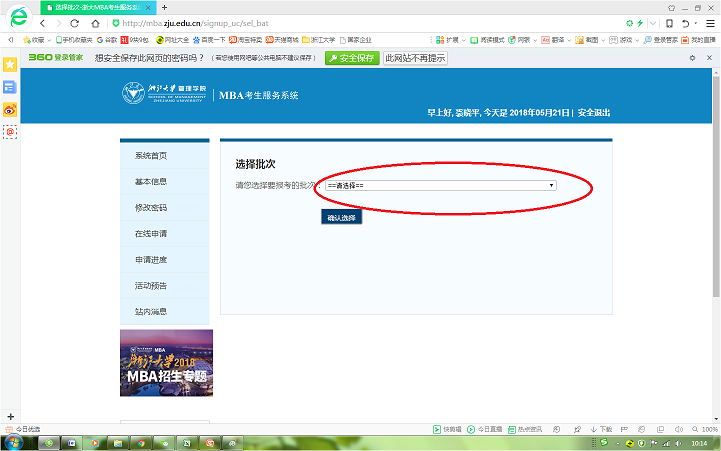Open the 谷歌 bookmark
Screen dimensions: 721x451
(107, 40)
